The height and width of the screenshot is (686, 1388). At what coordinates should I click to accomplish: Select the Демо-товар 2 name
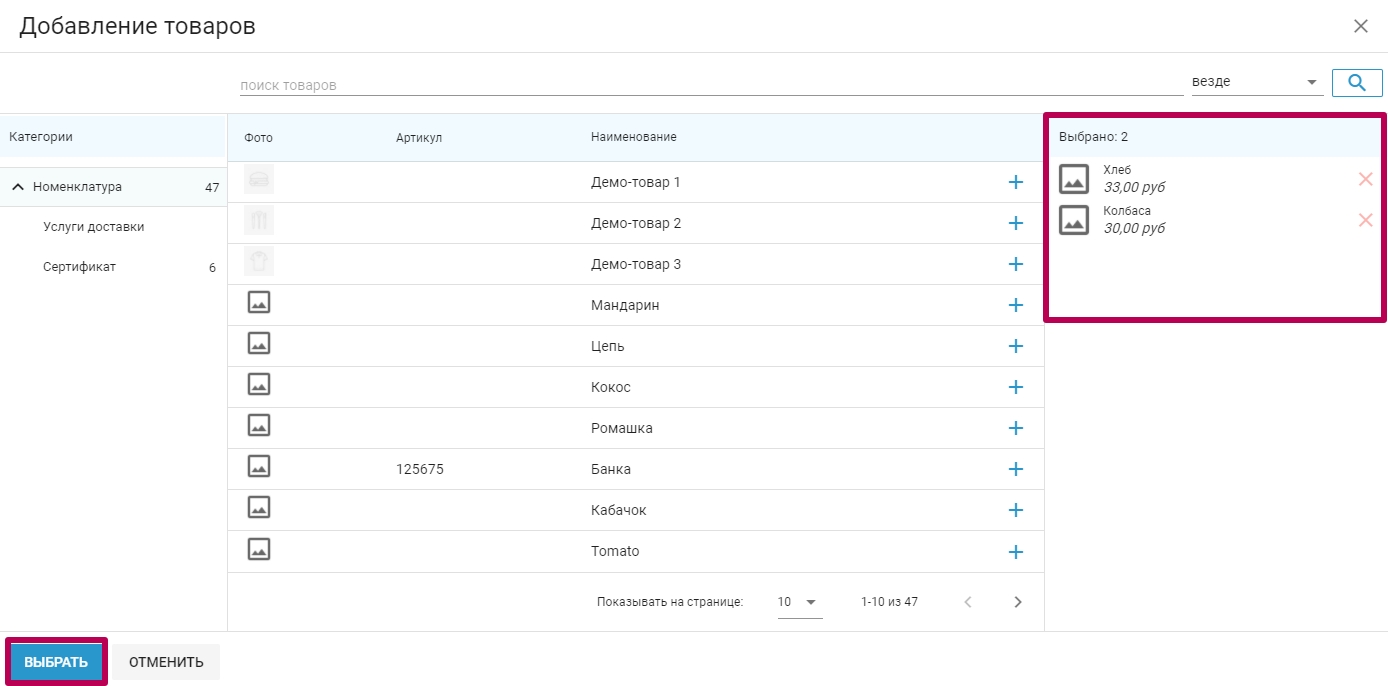coord(636,223)
